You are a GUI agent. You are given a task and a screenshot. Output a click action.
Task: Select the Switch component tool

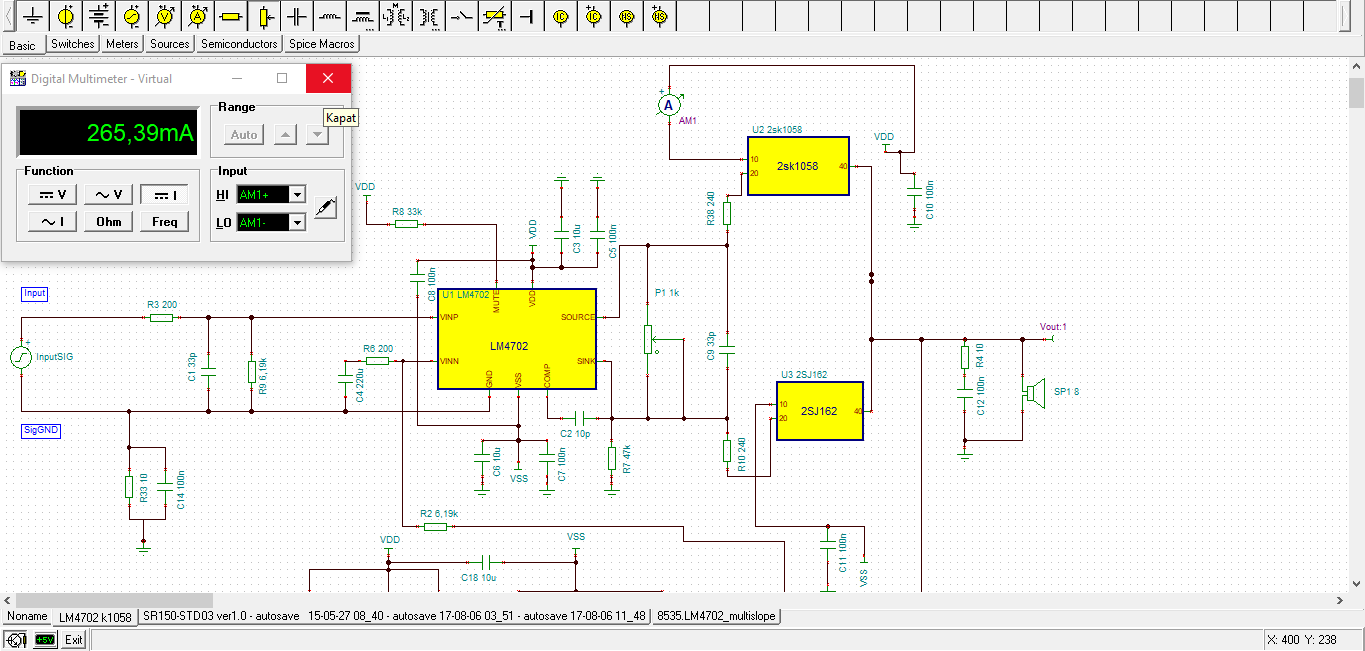tap(462, 16)
